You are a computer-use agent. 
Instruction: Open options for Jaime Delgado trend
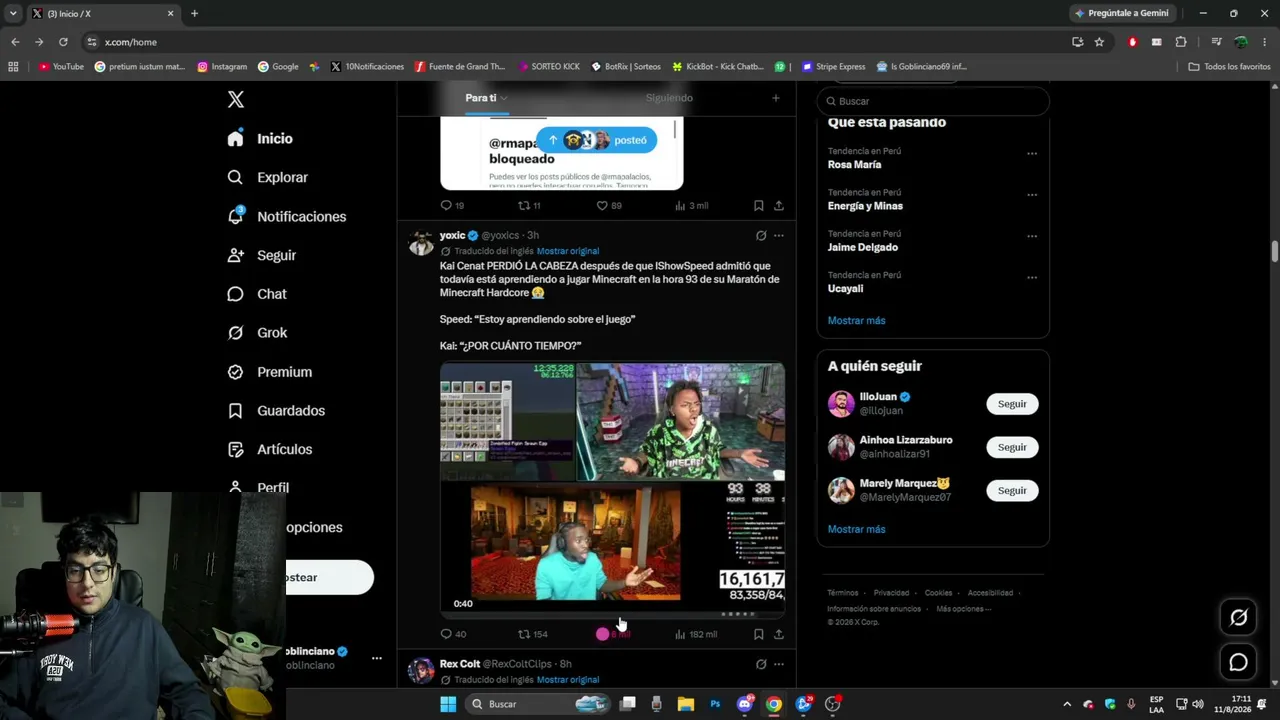pyautogui.click(x=1032, y=237)
